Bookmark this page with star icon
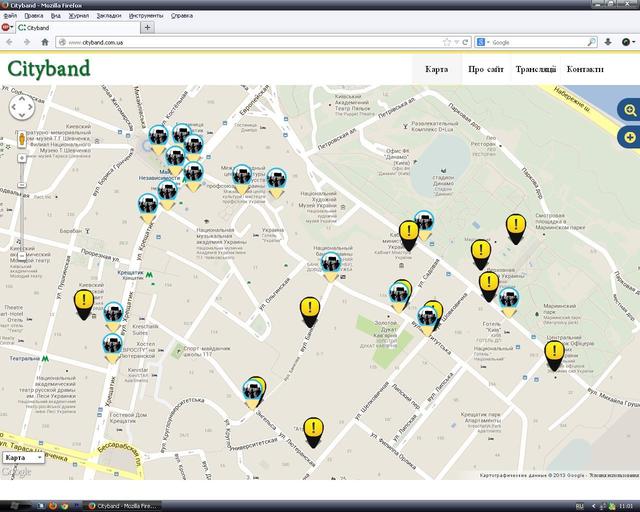 pyautogui.click(x=447, y=42)
